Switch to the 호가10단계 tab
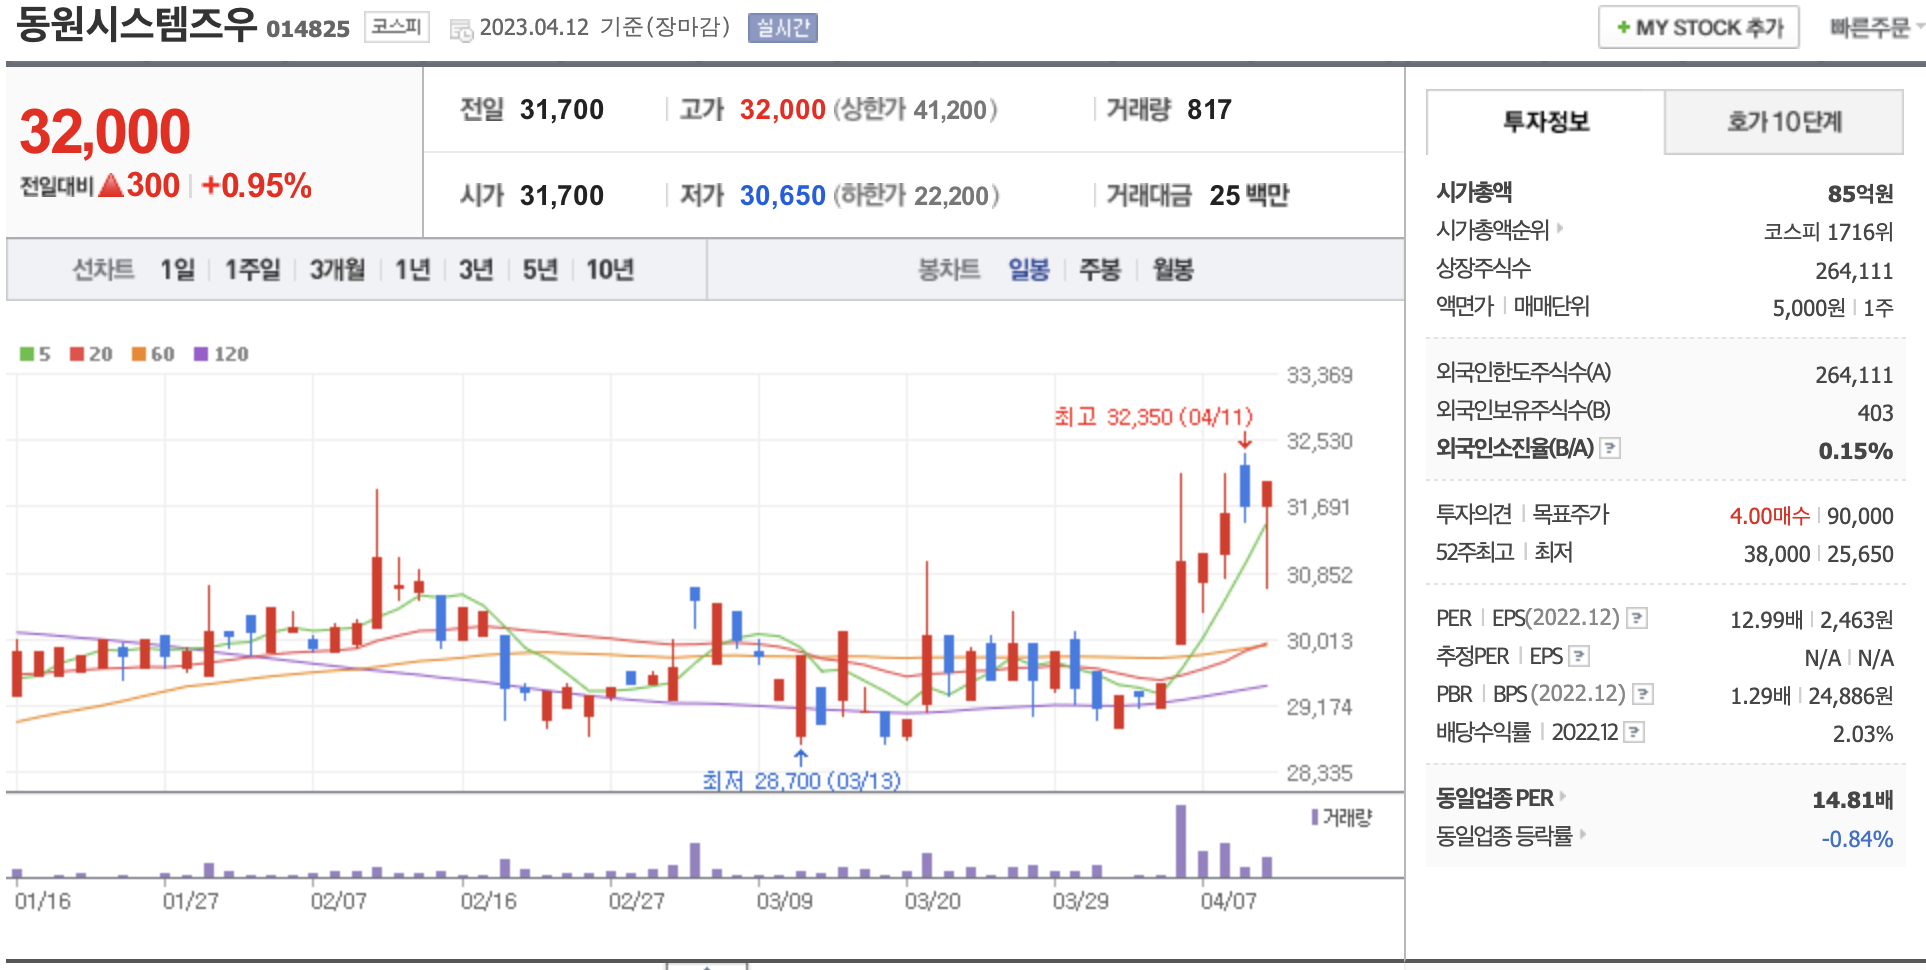 tap(1783, 122)
